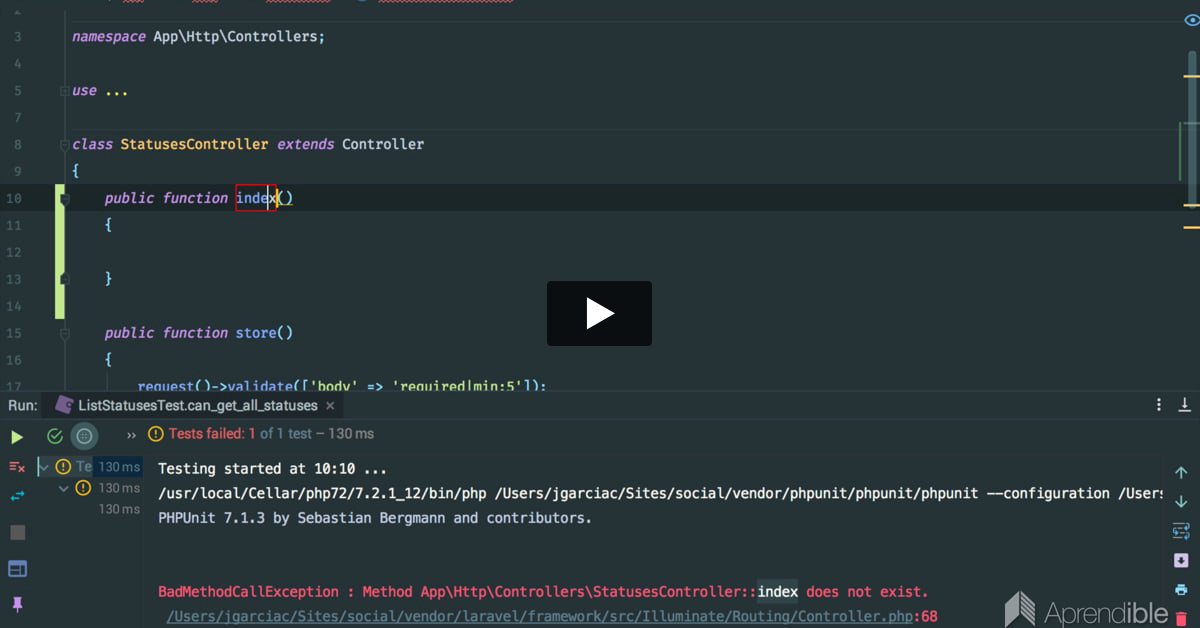1200x628 pixels.
Task: Click toggle auto-test icon with blue arrows
Action: [17, 496]
